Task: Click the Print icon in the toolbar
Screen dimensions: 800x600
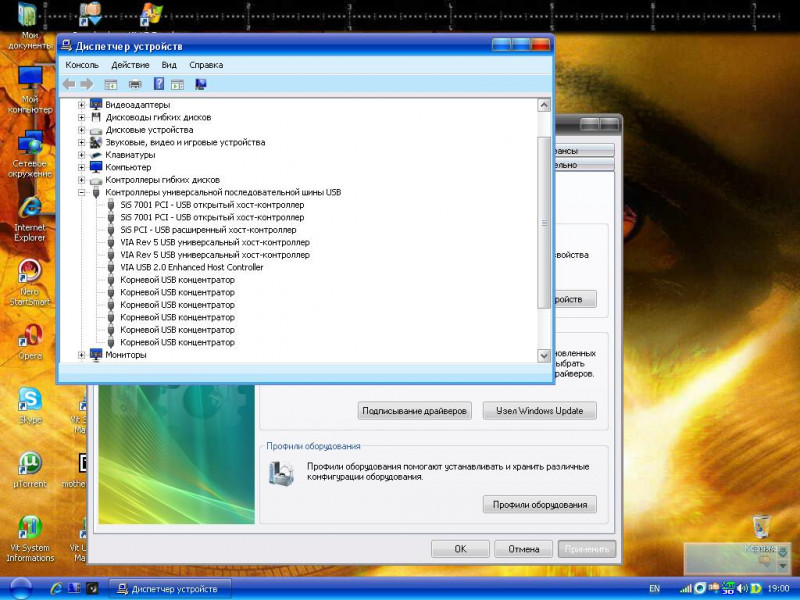Action: pos(135,85)
